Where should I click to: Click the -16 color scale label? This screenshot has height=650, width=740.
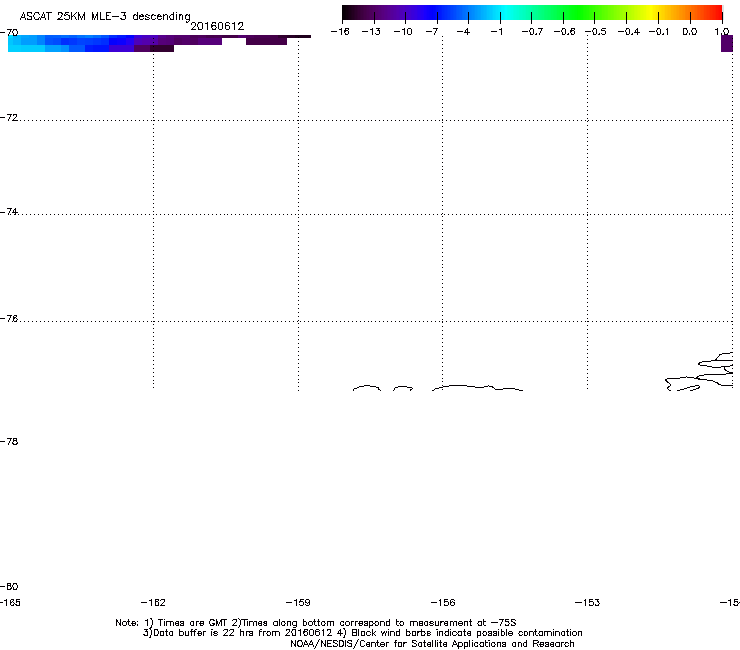click(340, 32)
